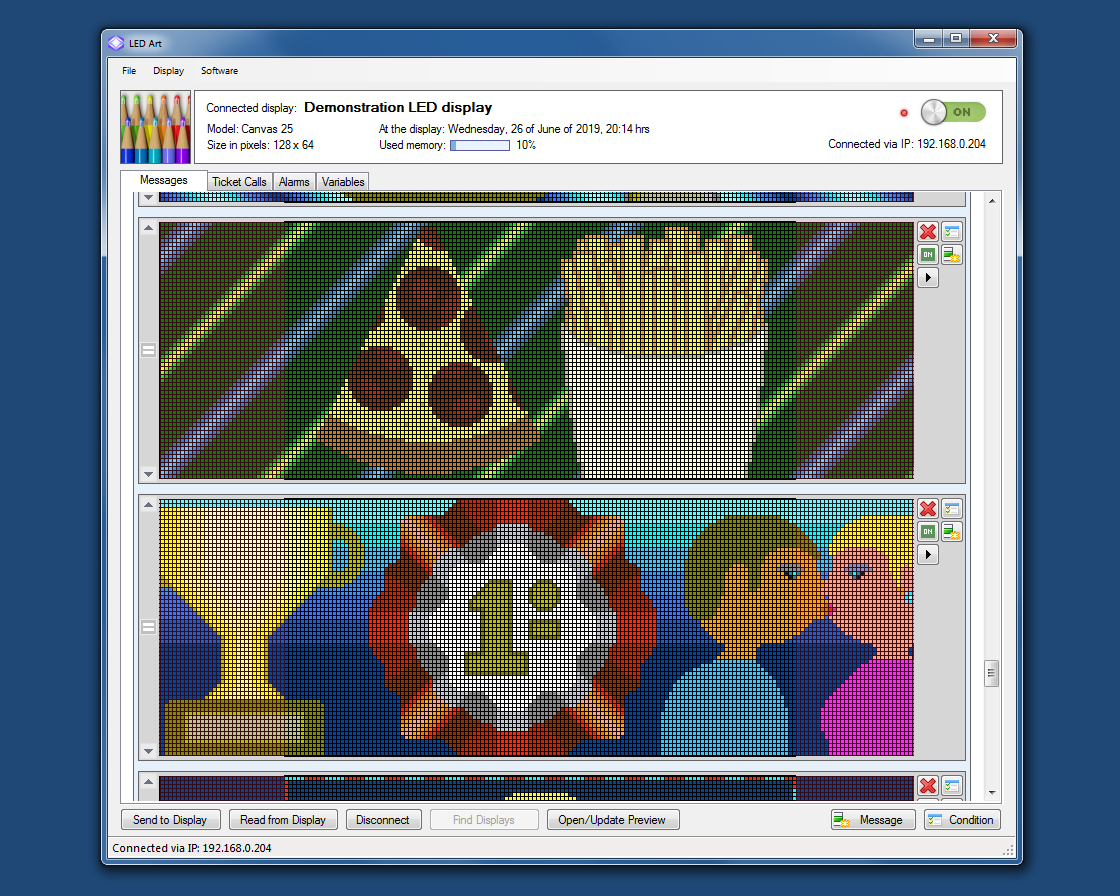Open condition settings for pizza message
The image size is (1120, 896).
point(951,232)
